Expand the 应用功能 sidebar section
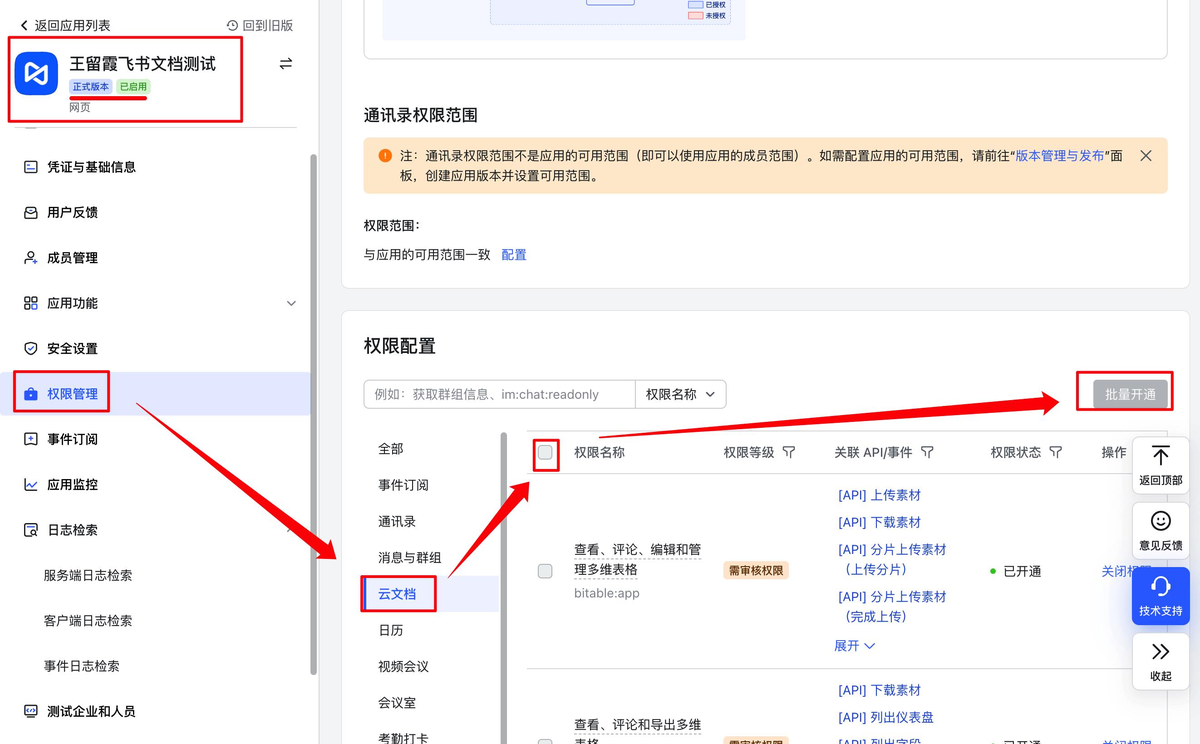Screen dimensions: 1200x744 click(291, 303)
